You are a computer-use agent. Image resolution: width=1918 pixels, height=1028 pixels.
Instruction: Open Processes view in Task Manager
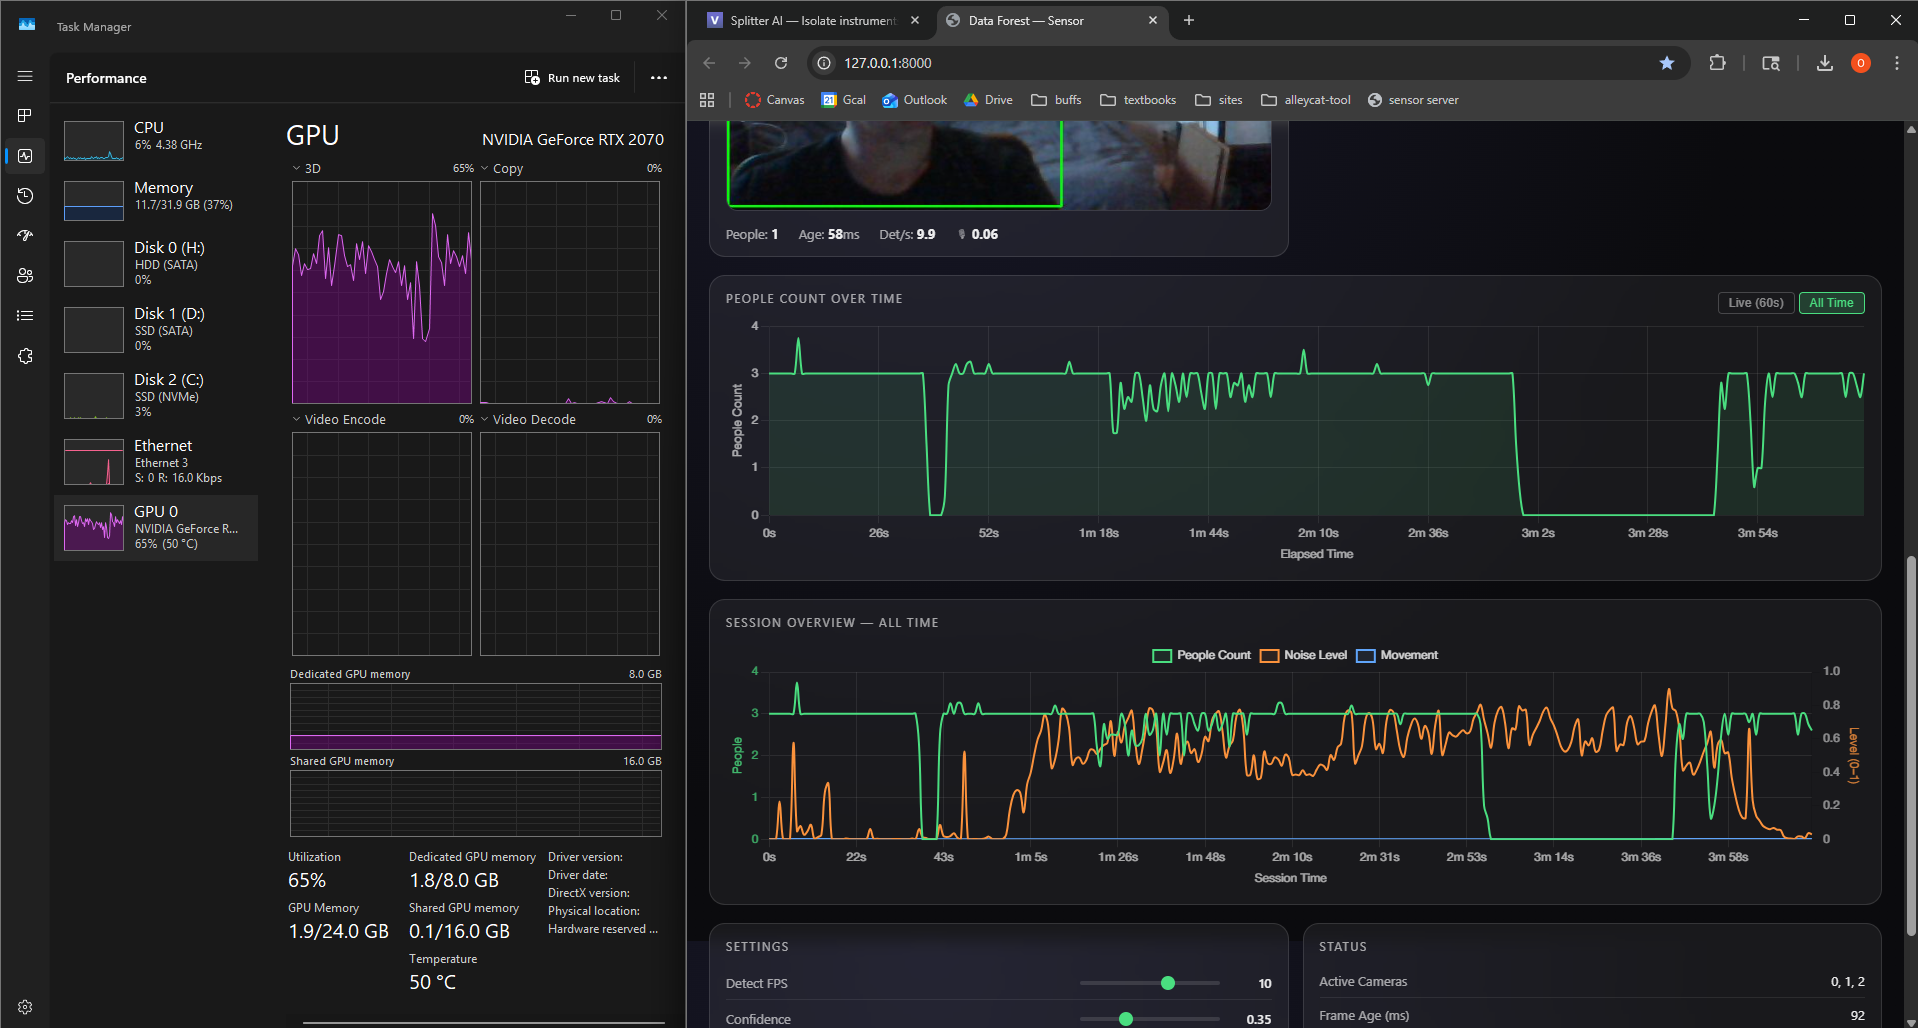point(24,115)
